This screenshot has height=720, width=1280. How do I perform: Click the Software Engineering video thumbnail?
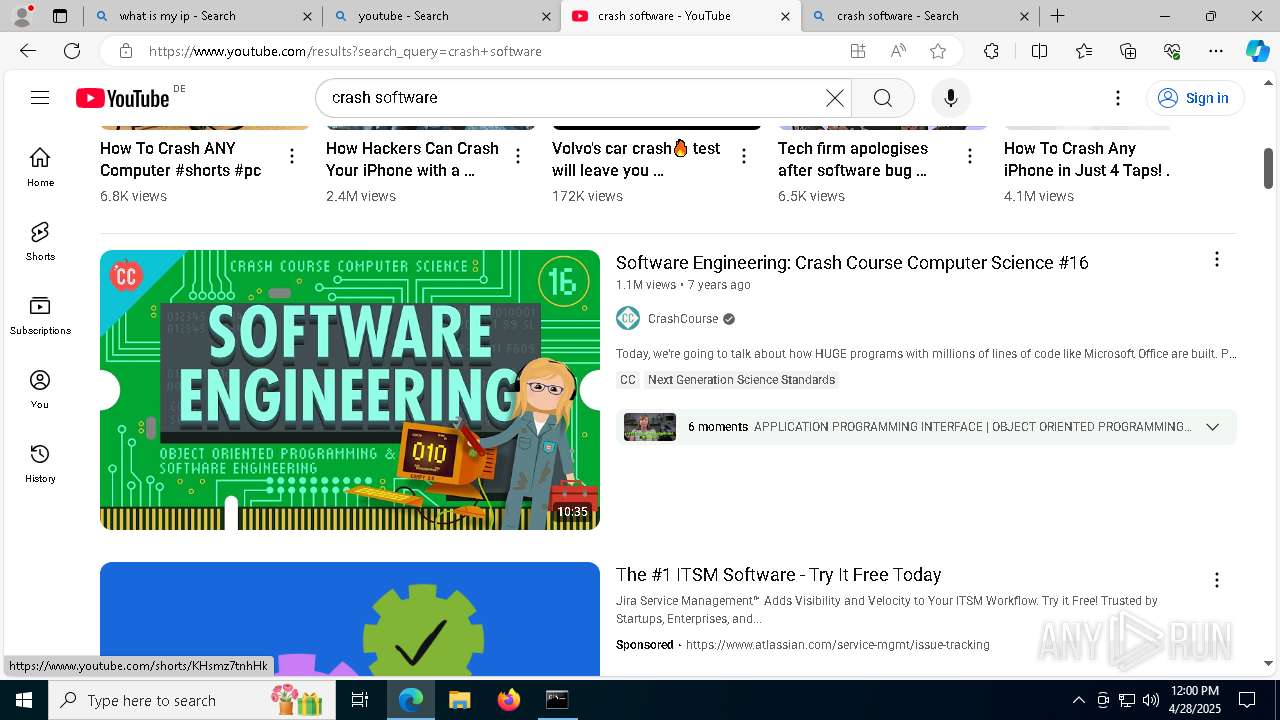pyautogui.click(x=350, y=390)
